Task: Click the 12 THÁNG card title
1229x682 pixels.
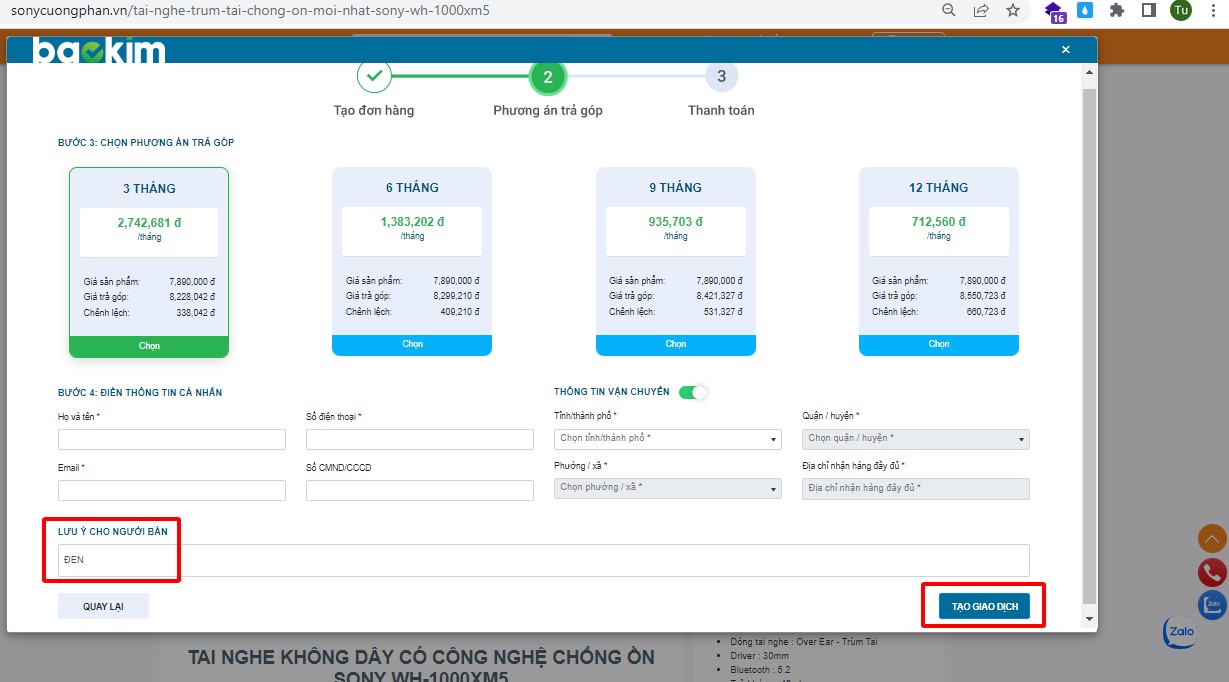Action: [939, 188]
